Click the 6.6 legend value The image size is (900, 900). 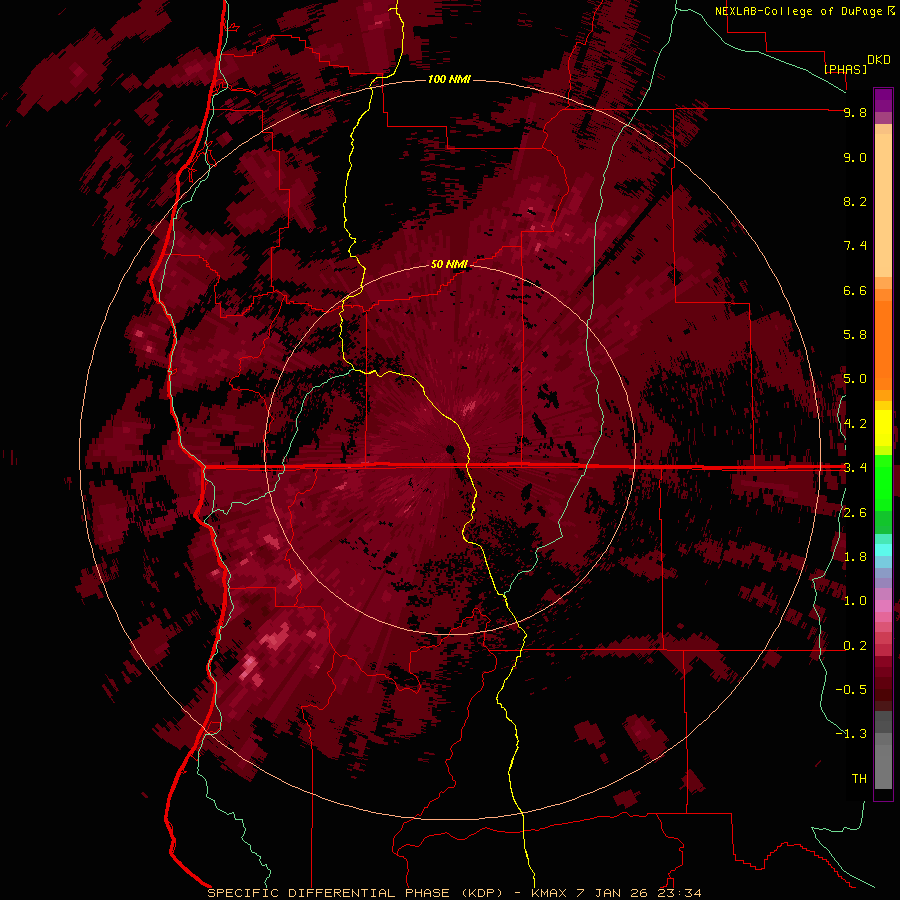(x=855, y=290)
